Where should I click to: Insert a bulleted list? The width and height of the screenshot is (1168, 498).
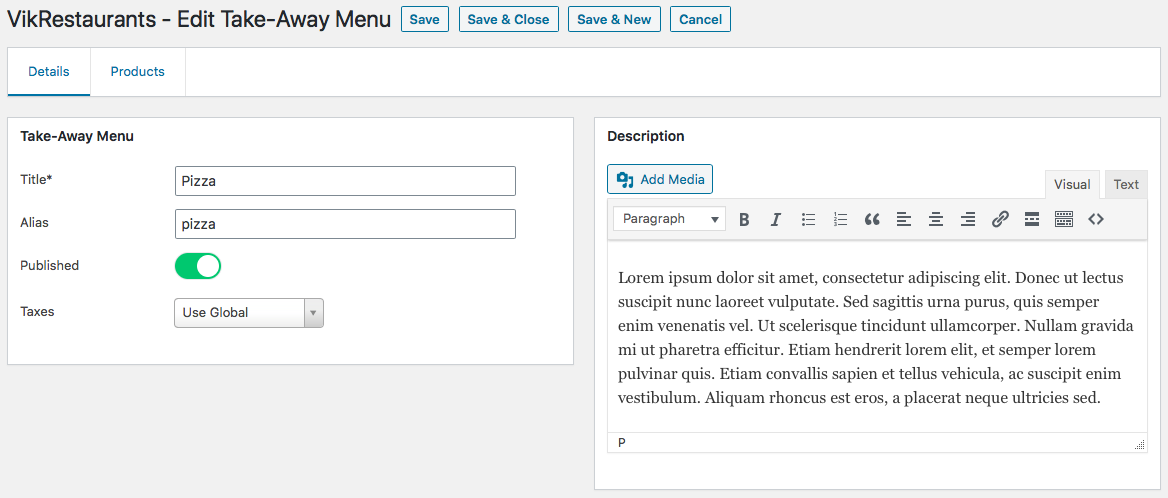coord(808,219)
